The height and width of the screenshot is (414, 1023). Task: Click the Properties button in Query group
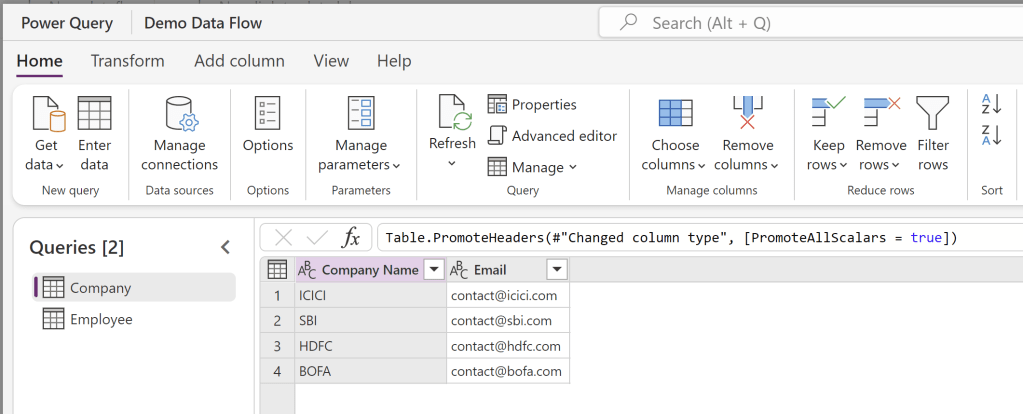click(532, 104)
